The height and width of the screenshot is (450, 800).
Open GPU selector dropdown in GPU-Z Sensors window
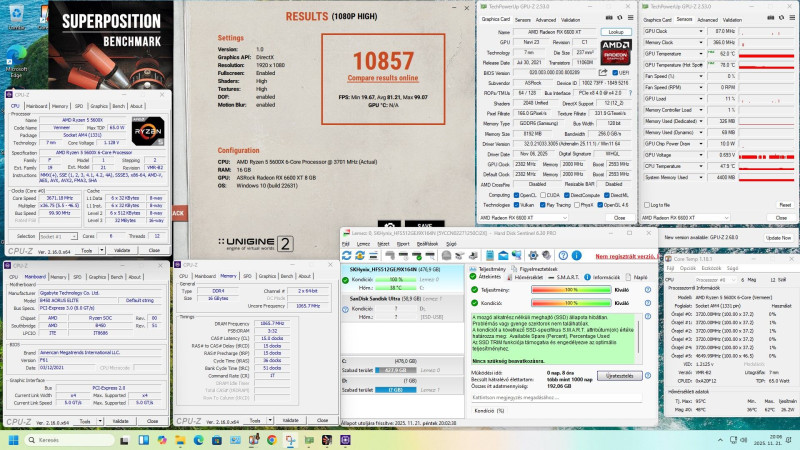click(726, 218)
